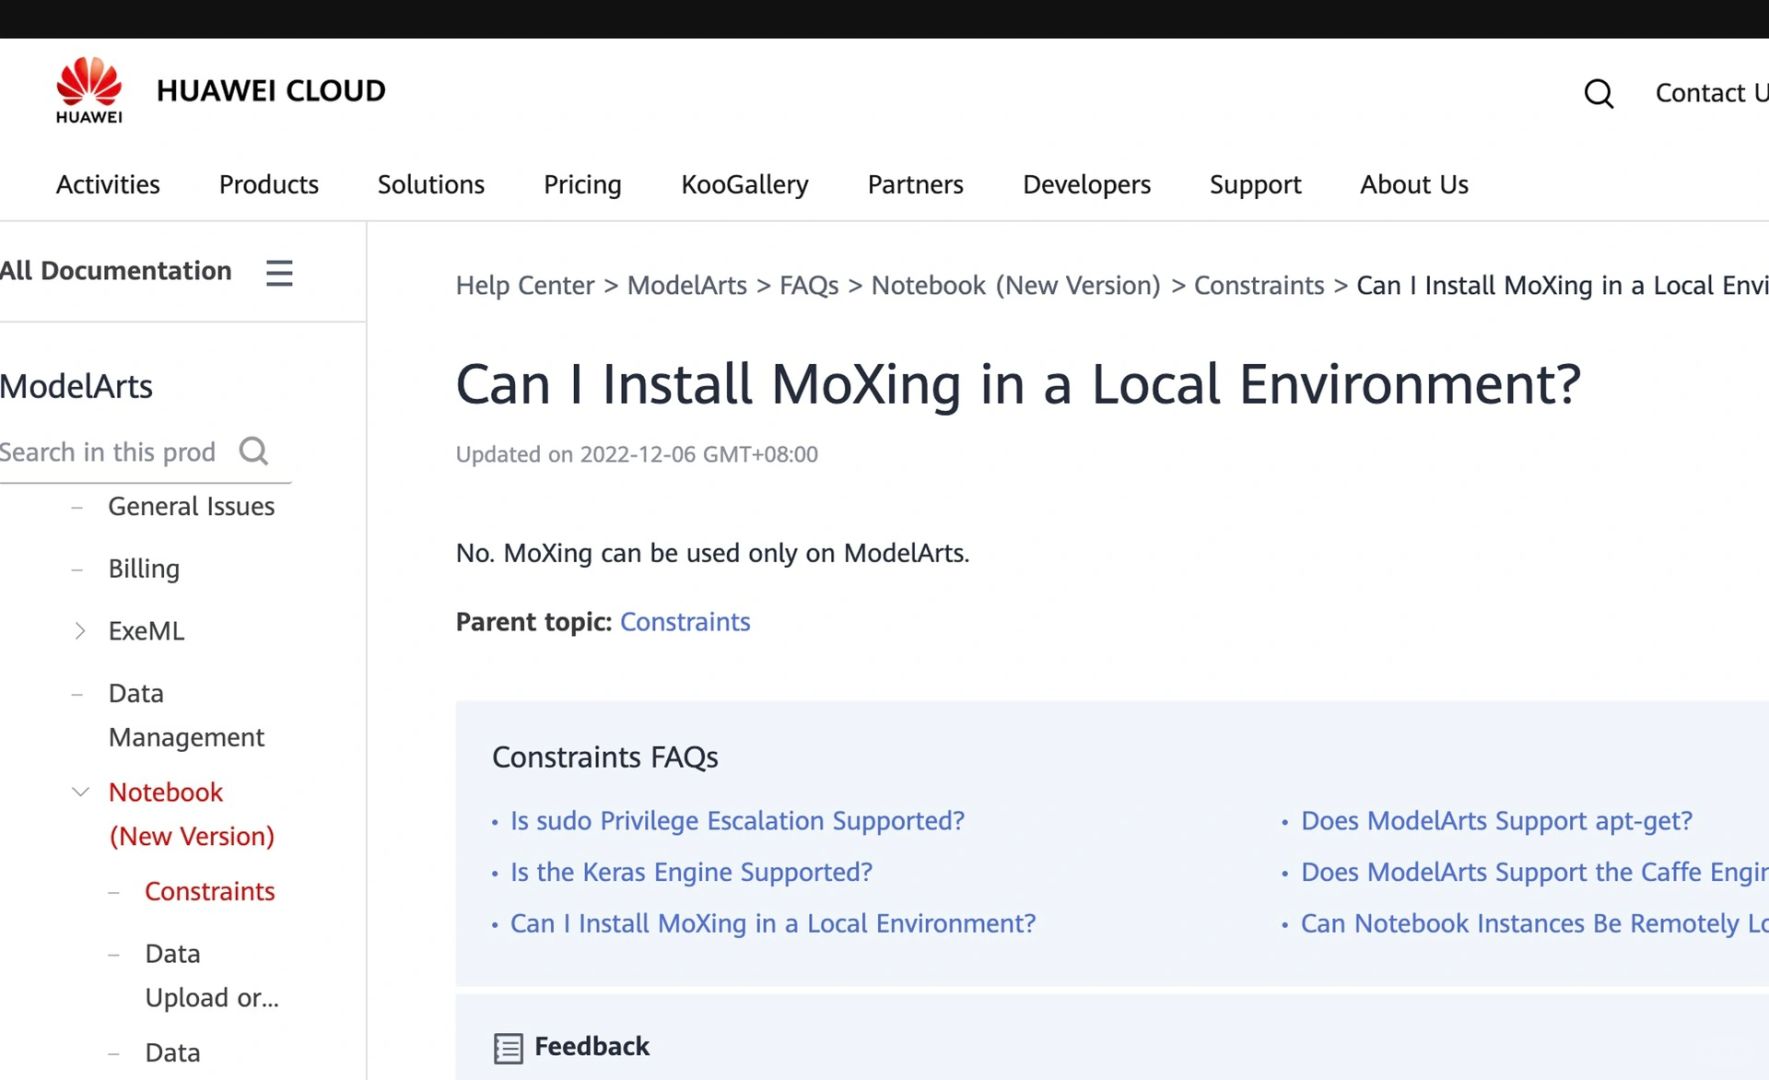
Task: Open Does ModelArts Support apt-get link
Action: [x=1496, y=821]
